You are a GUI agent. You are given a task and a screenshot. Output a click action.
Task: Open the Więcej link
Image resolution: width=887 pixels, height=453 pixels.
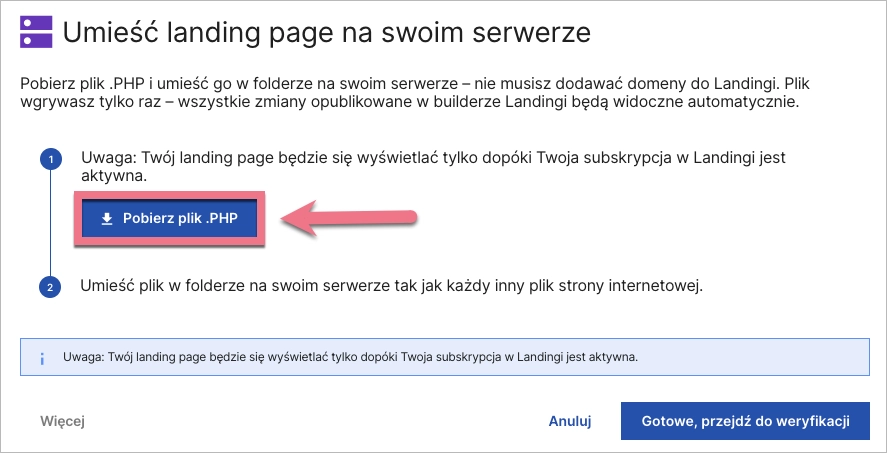coord(62,421)
